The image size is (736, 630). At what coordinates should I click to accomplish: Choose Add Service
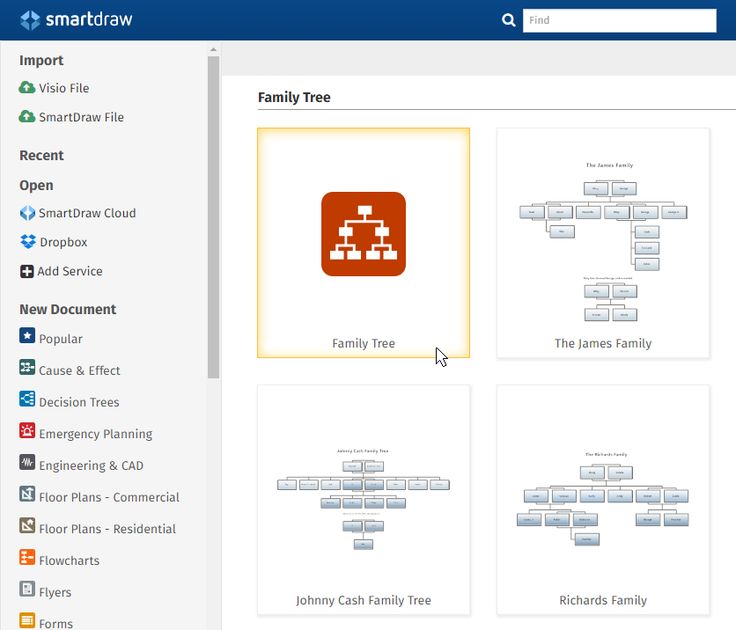pos(70,271)
